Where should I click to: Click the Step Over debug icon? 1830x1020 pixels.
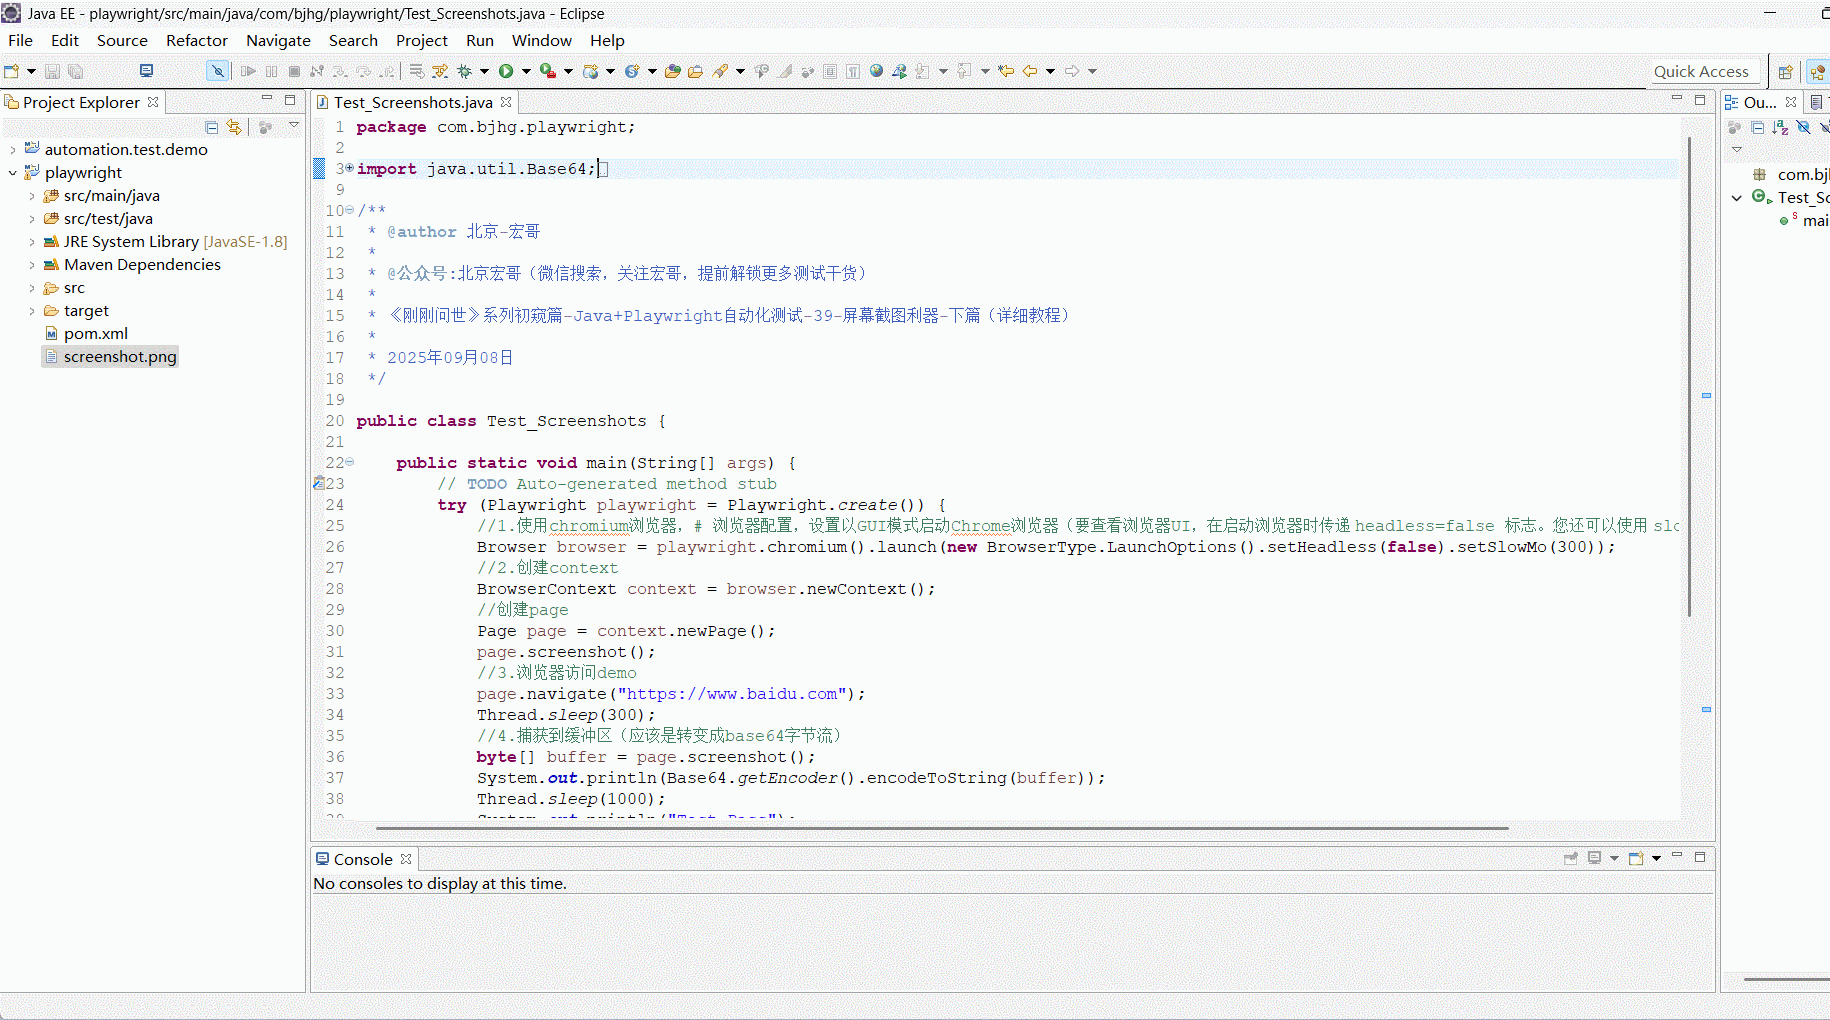click(363, 71)
